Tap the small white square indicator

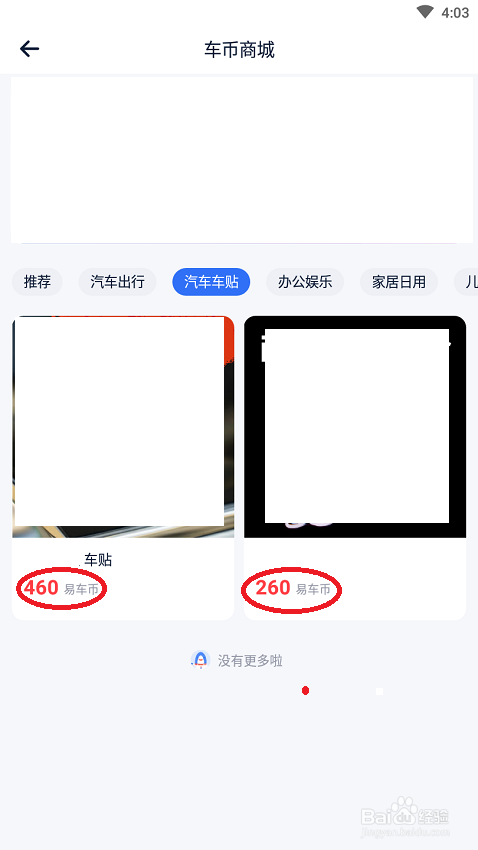pos(379,691)
